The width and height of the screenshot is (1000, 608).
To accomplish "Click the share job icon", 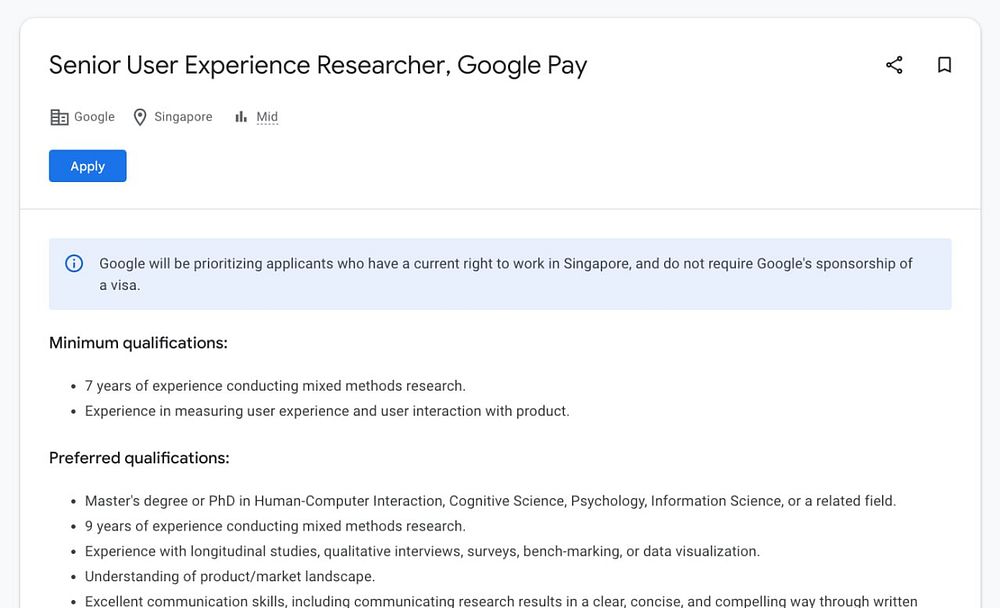I will (894, 64).
